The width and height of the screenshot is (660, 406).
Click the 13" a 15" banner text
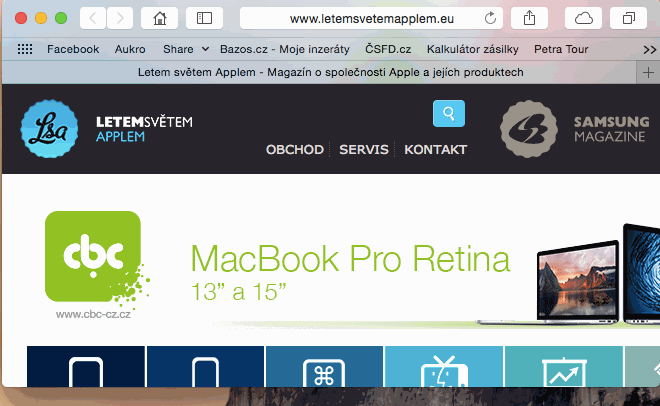point(238,292)
